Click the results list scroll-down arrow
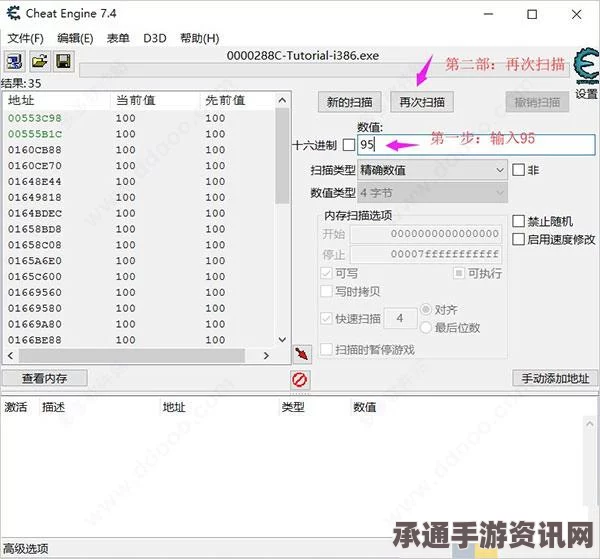Image resolution: width=600 pixels, height=559 pixels. [x=282, y=340]
